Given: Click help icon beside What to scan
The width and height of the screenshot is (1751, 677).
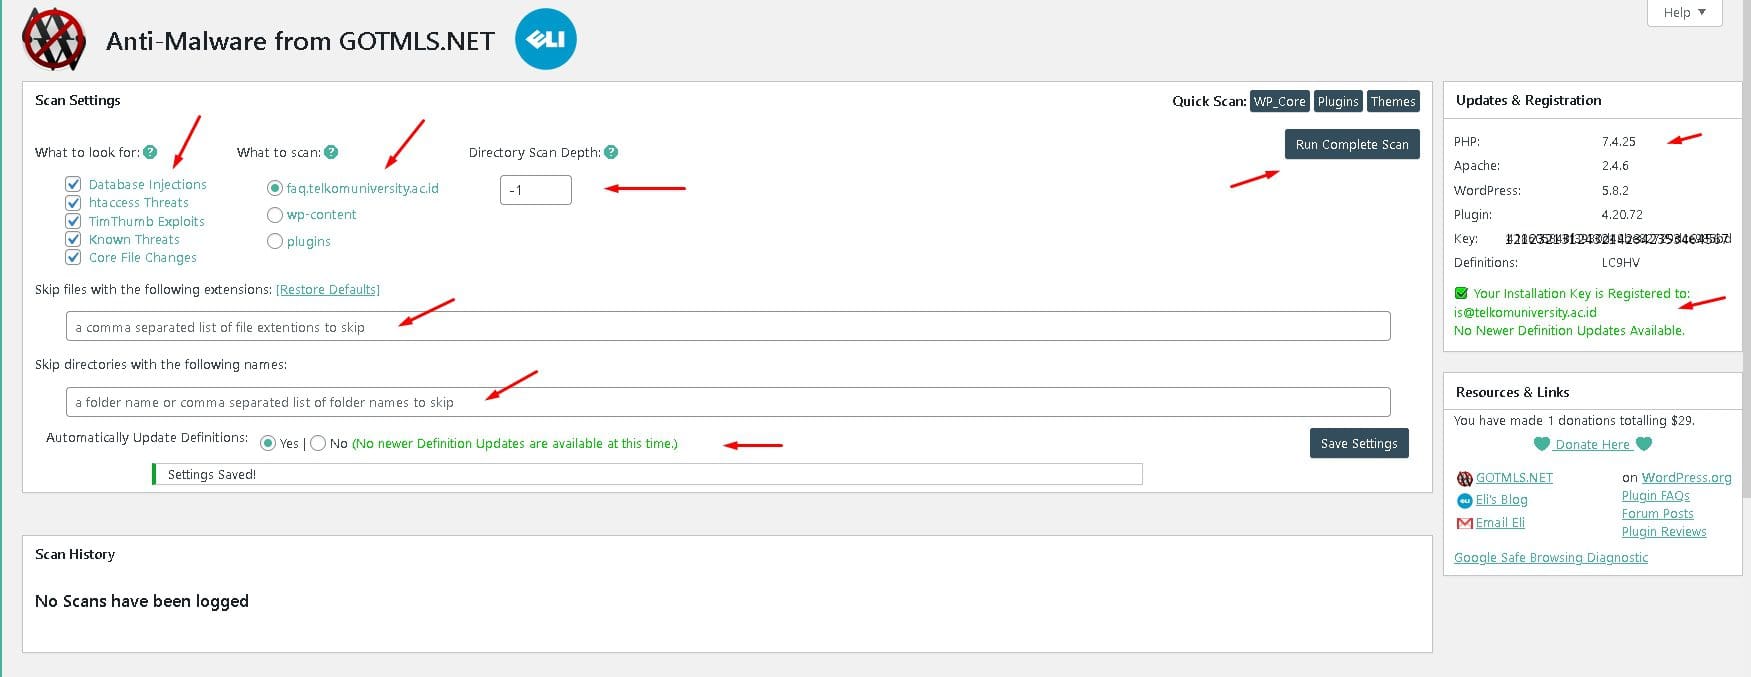Looking at the screenshot, I should click(x=331, y=152).
